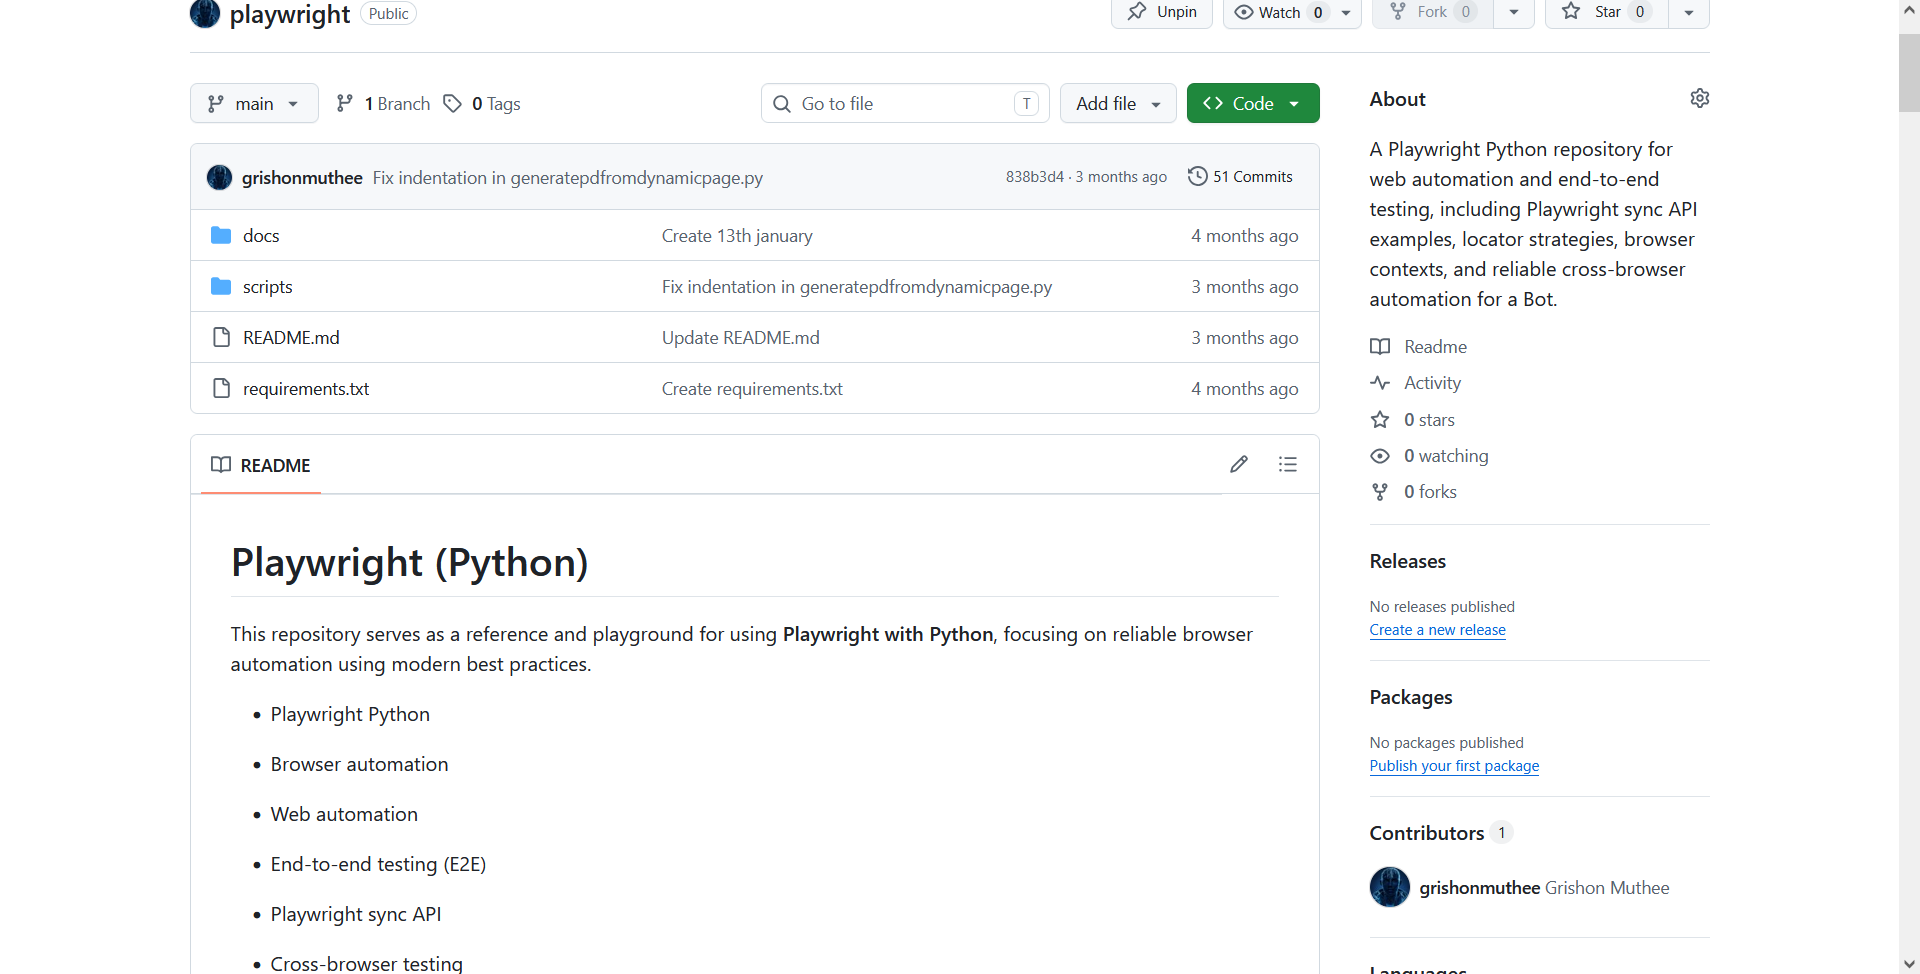Click the 0 Tags icon
The width and height of the screenshot is (1920, 974).
coord(452,103)
